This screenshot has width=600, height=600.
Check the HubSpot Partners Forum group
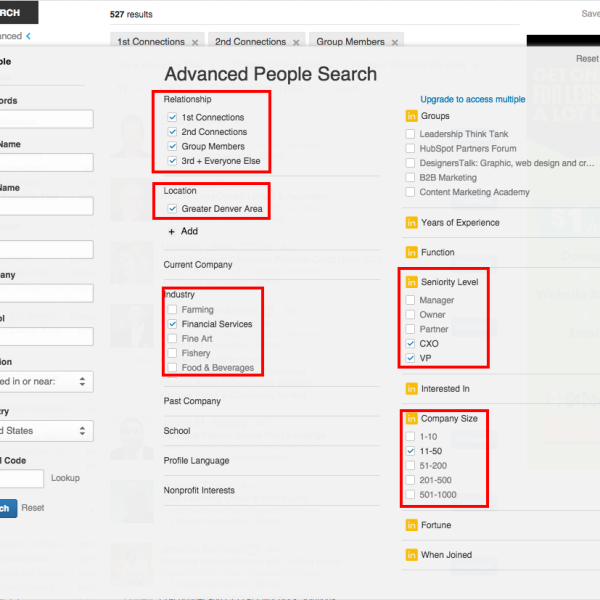click(x=410, y=148)
